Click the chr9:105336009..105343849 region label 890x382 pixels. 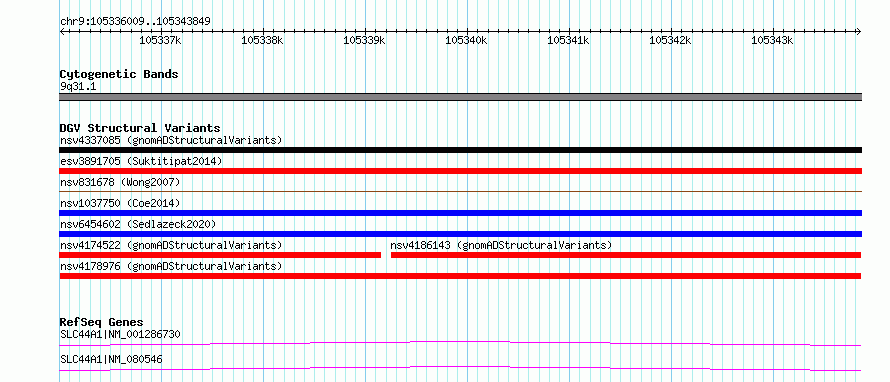135,22
